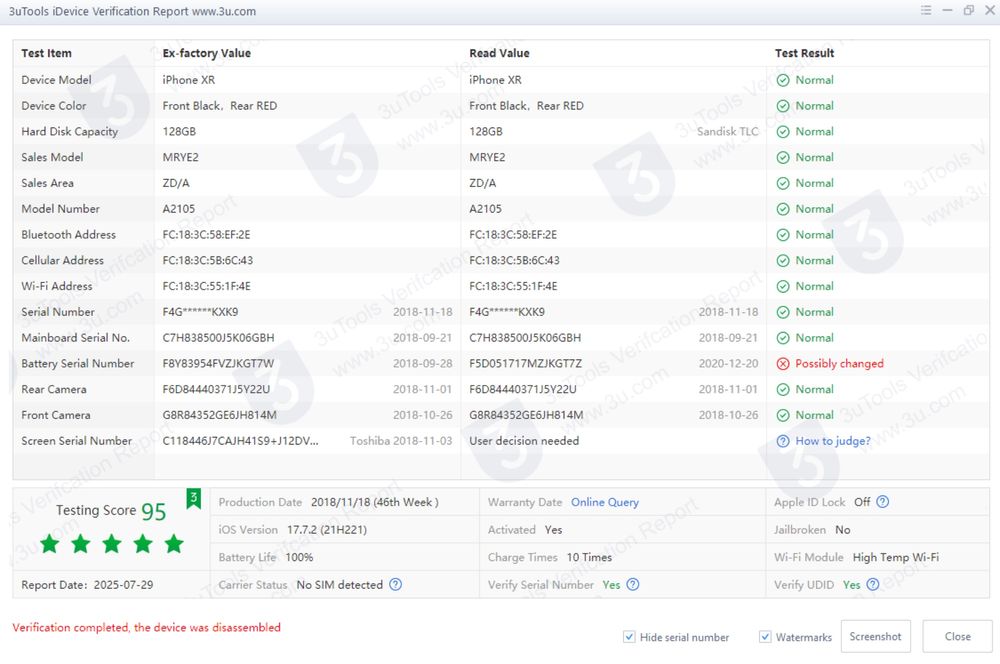
Task: Click the green 3uTools badge beside Testing Score
Action: (x=193, y=499)
